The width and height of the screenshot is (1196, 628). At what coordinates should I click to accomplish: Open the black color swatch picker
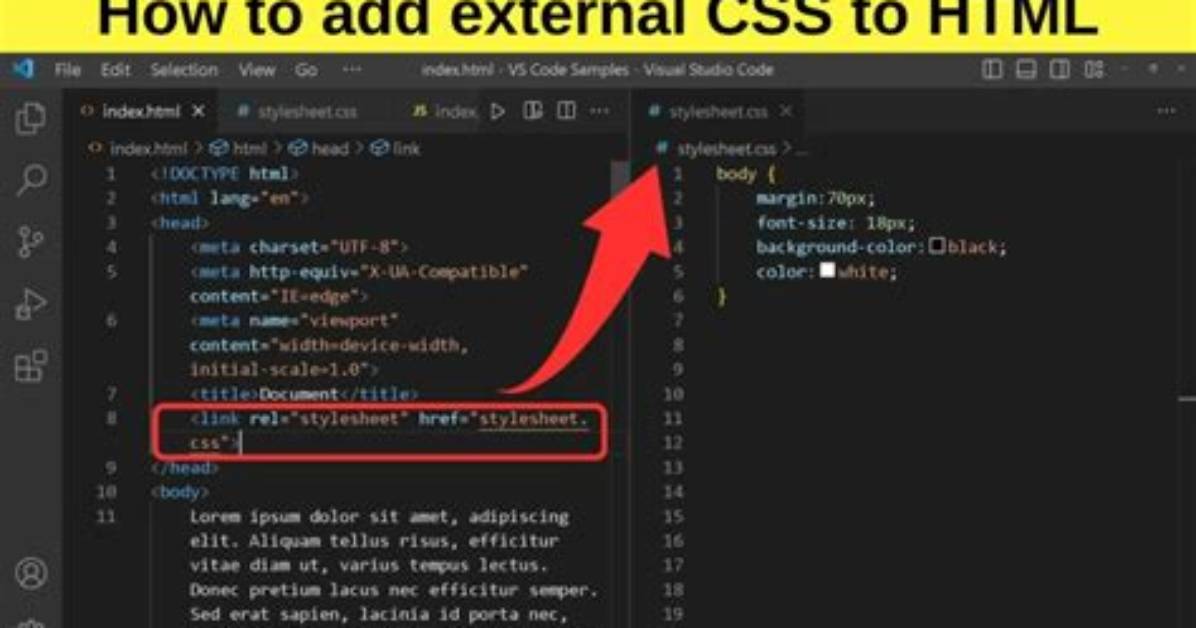coord(937,246)
